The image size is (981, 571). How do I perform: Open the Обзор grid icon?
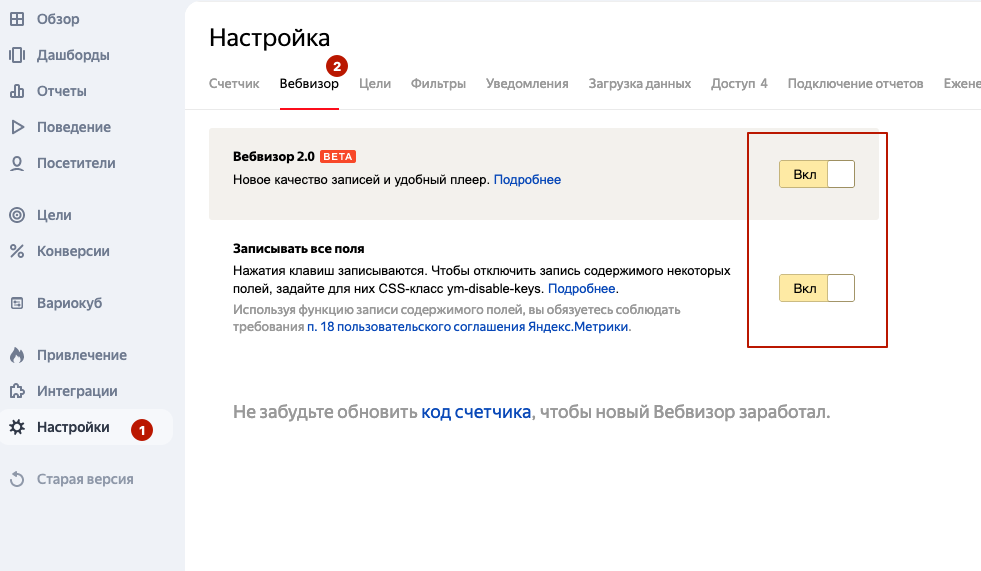[x=17, y=19]
